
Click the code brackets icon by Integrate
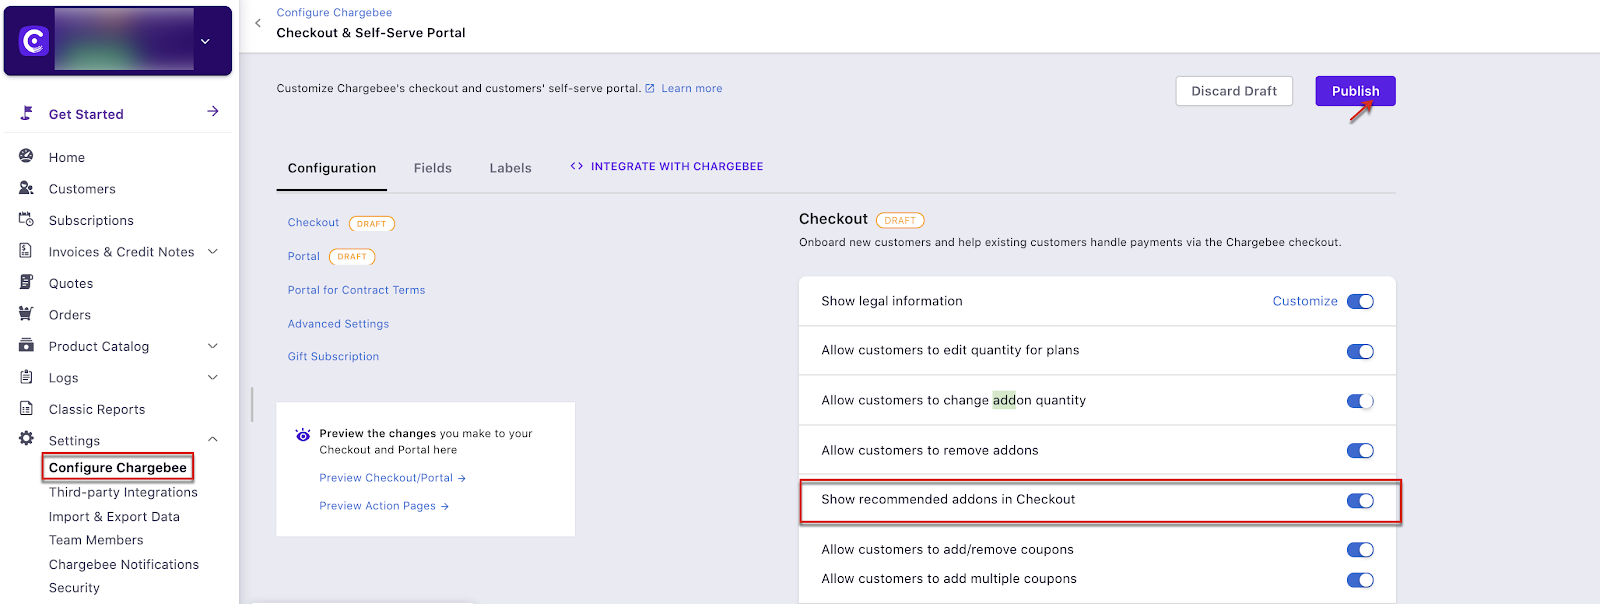577,166
